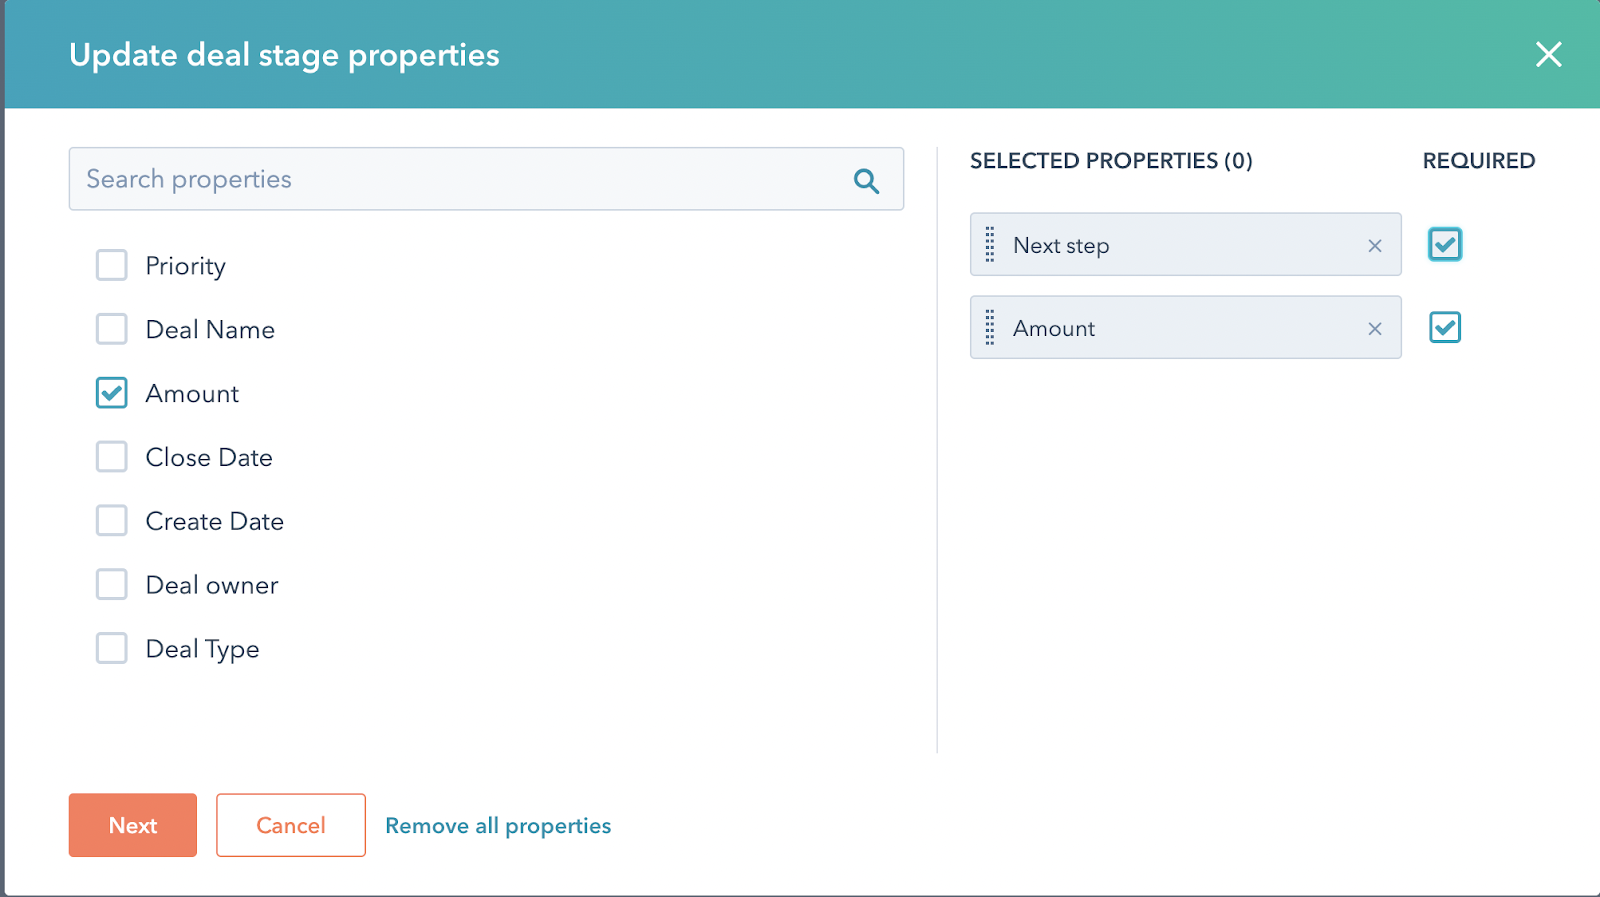The image size is (1600, 897).
Task: Check the Deal Type checkbox
Action: 112,649
